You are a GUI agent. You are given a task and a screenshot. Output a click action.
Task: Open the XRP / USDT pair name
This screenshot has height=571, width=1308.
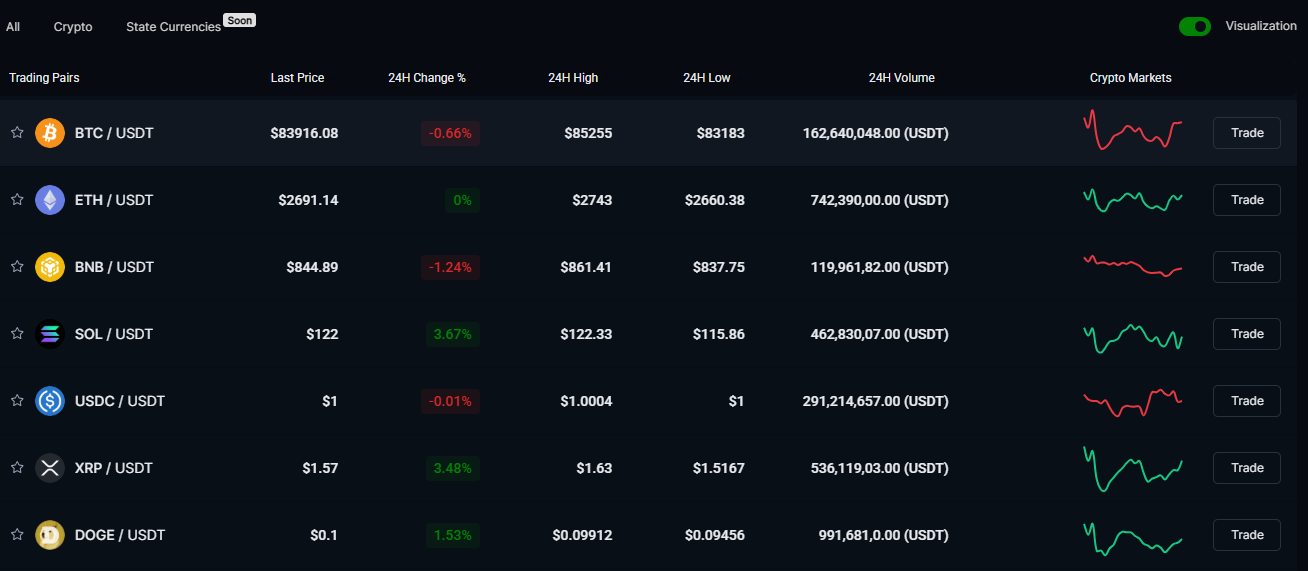(x=114, y=468)
